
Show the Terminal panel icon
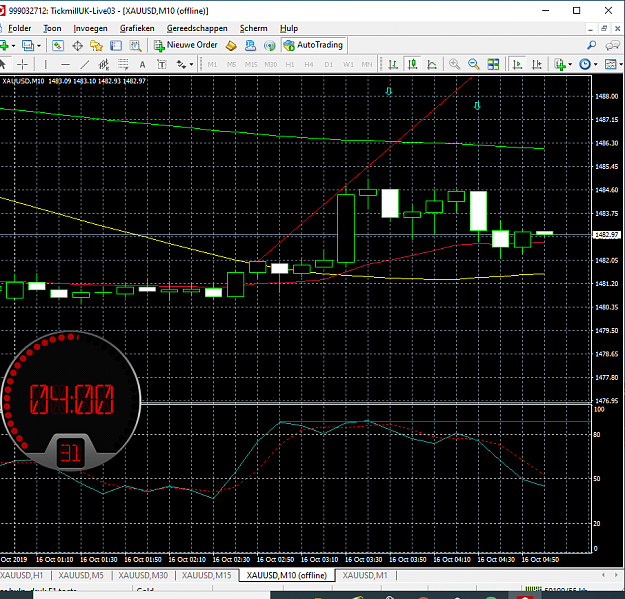coord(116,45)
